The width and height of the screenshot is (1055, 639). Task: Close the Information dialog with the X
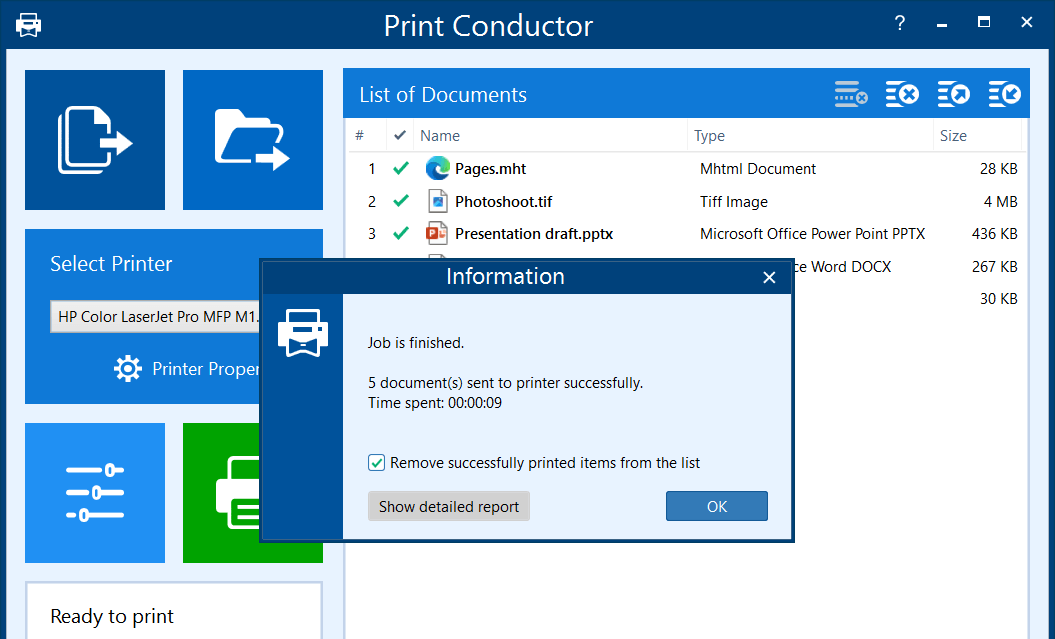[769, 277]
